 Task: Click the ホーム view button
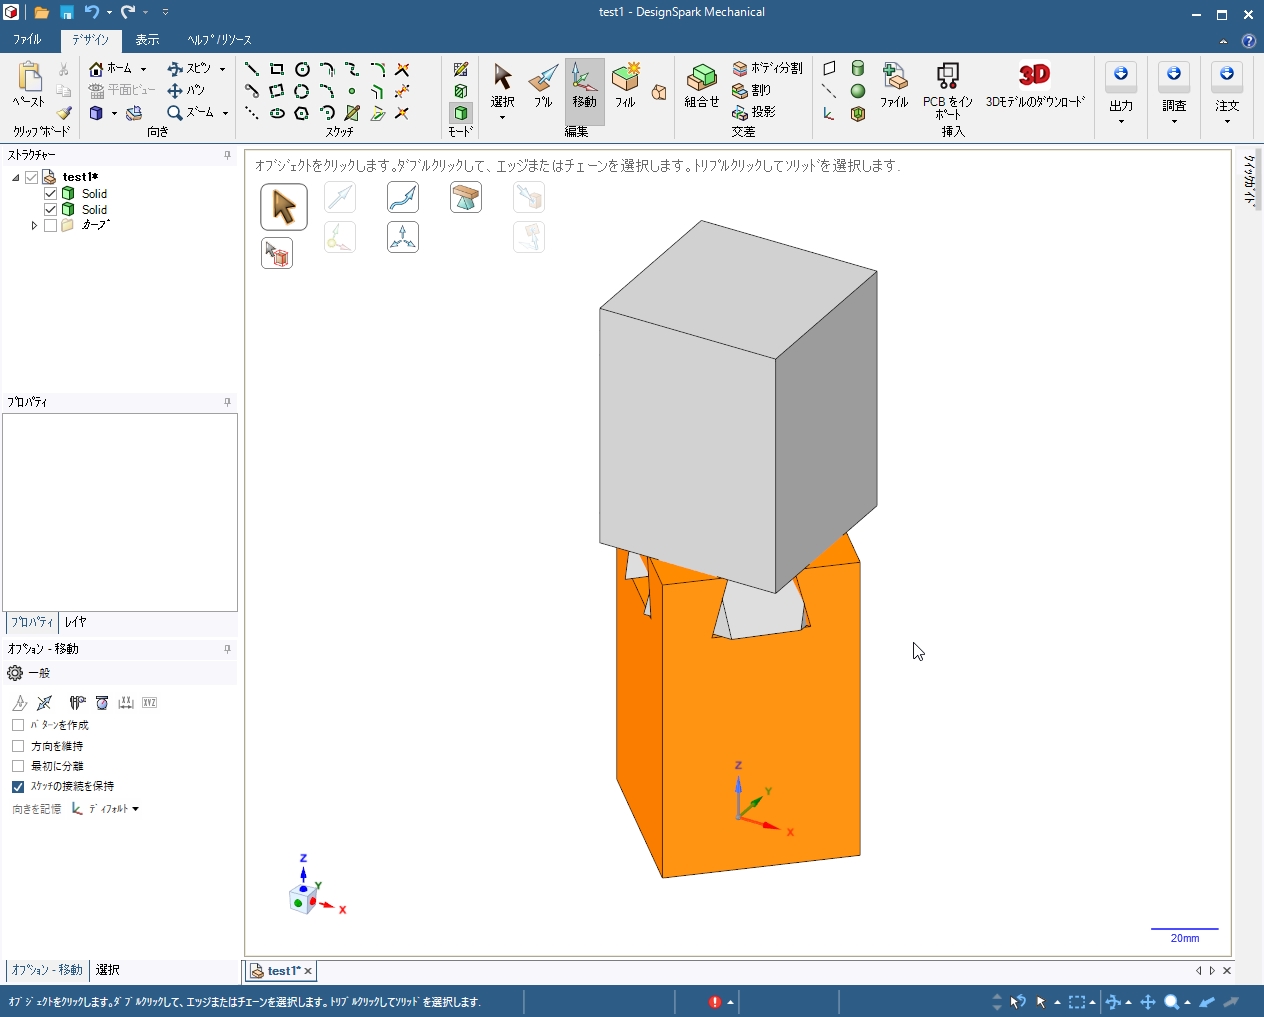coord(111,69)
